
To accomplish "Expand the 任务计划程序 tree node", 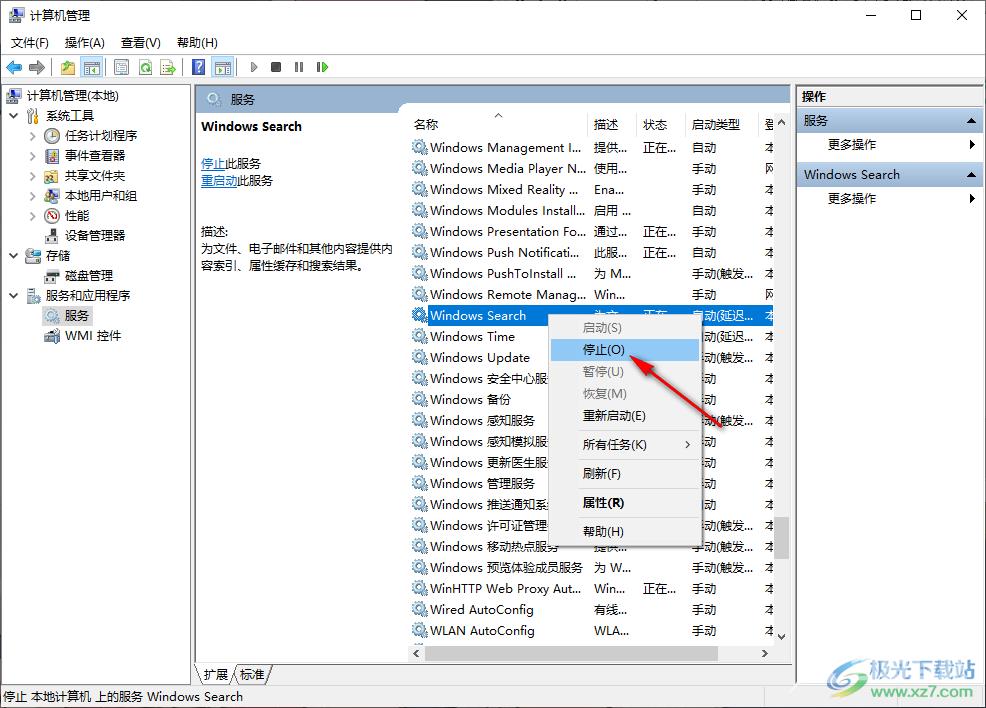I will point(32,136).
